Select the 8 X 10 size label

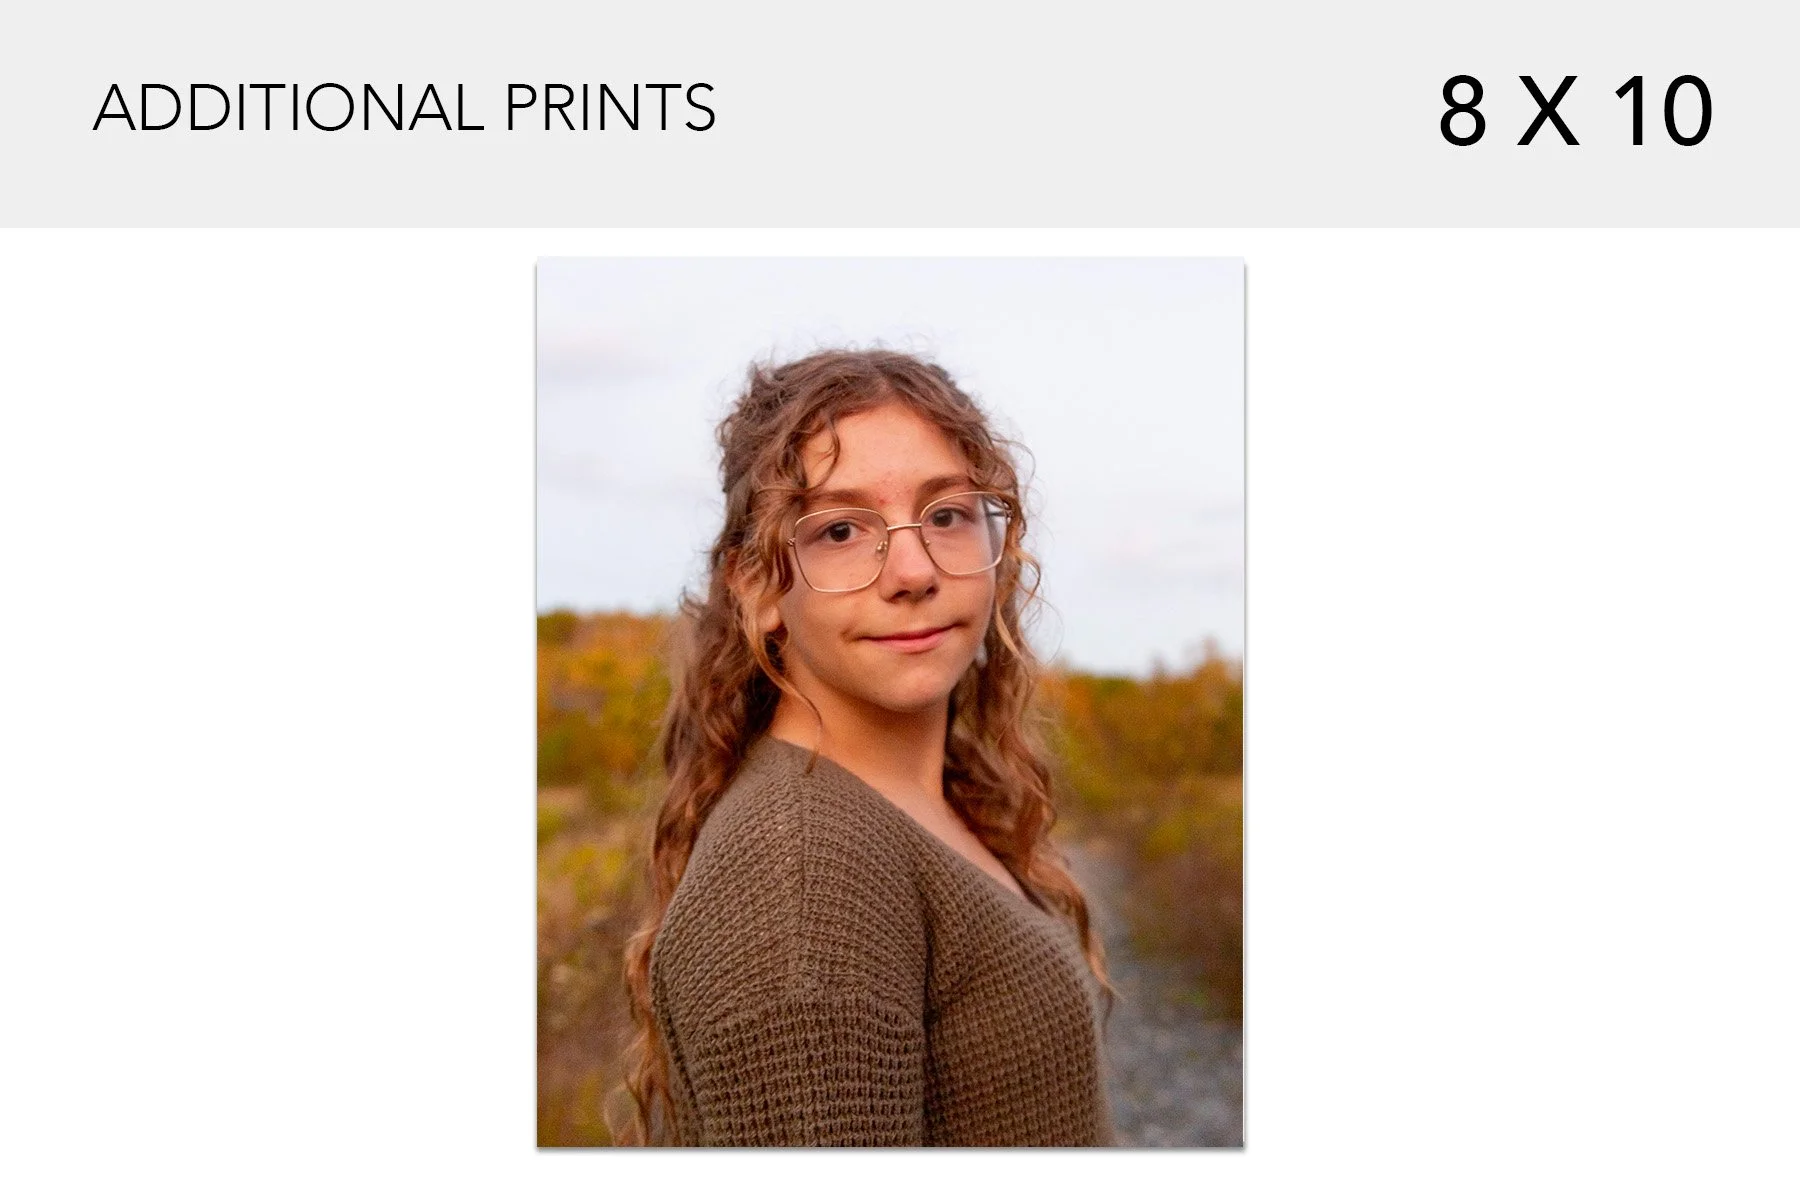pyautogui.click(x=1576, y=111)
